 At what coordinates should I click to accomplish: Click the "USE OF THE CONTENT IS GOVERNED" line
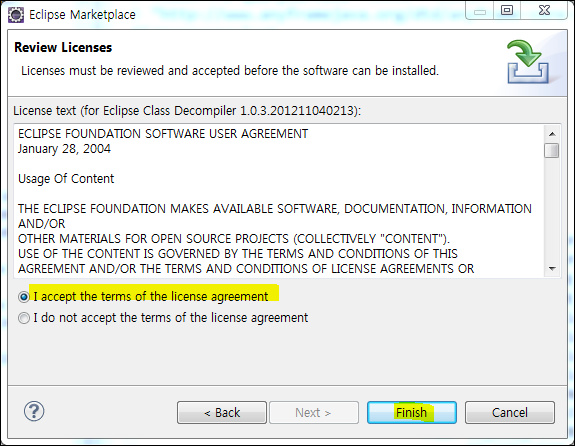tap(238, 254)
